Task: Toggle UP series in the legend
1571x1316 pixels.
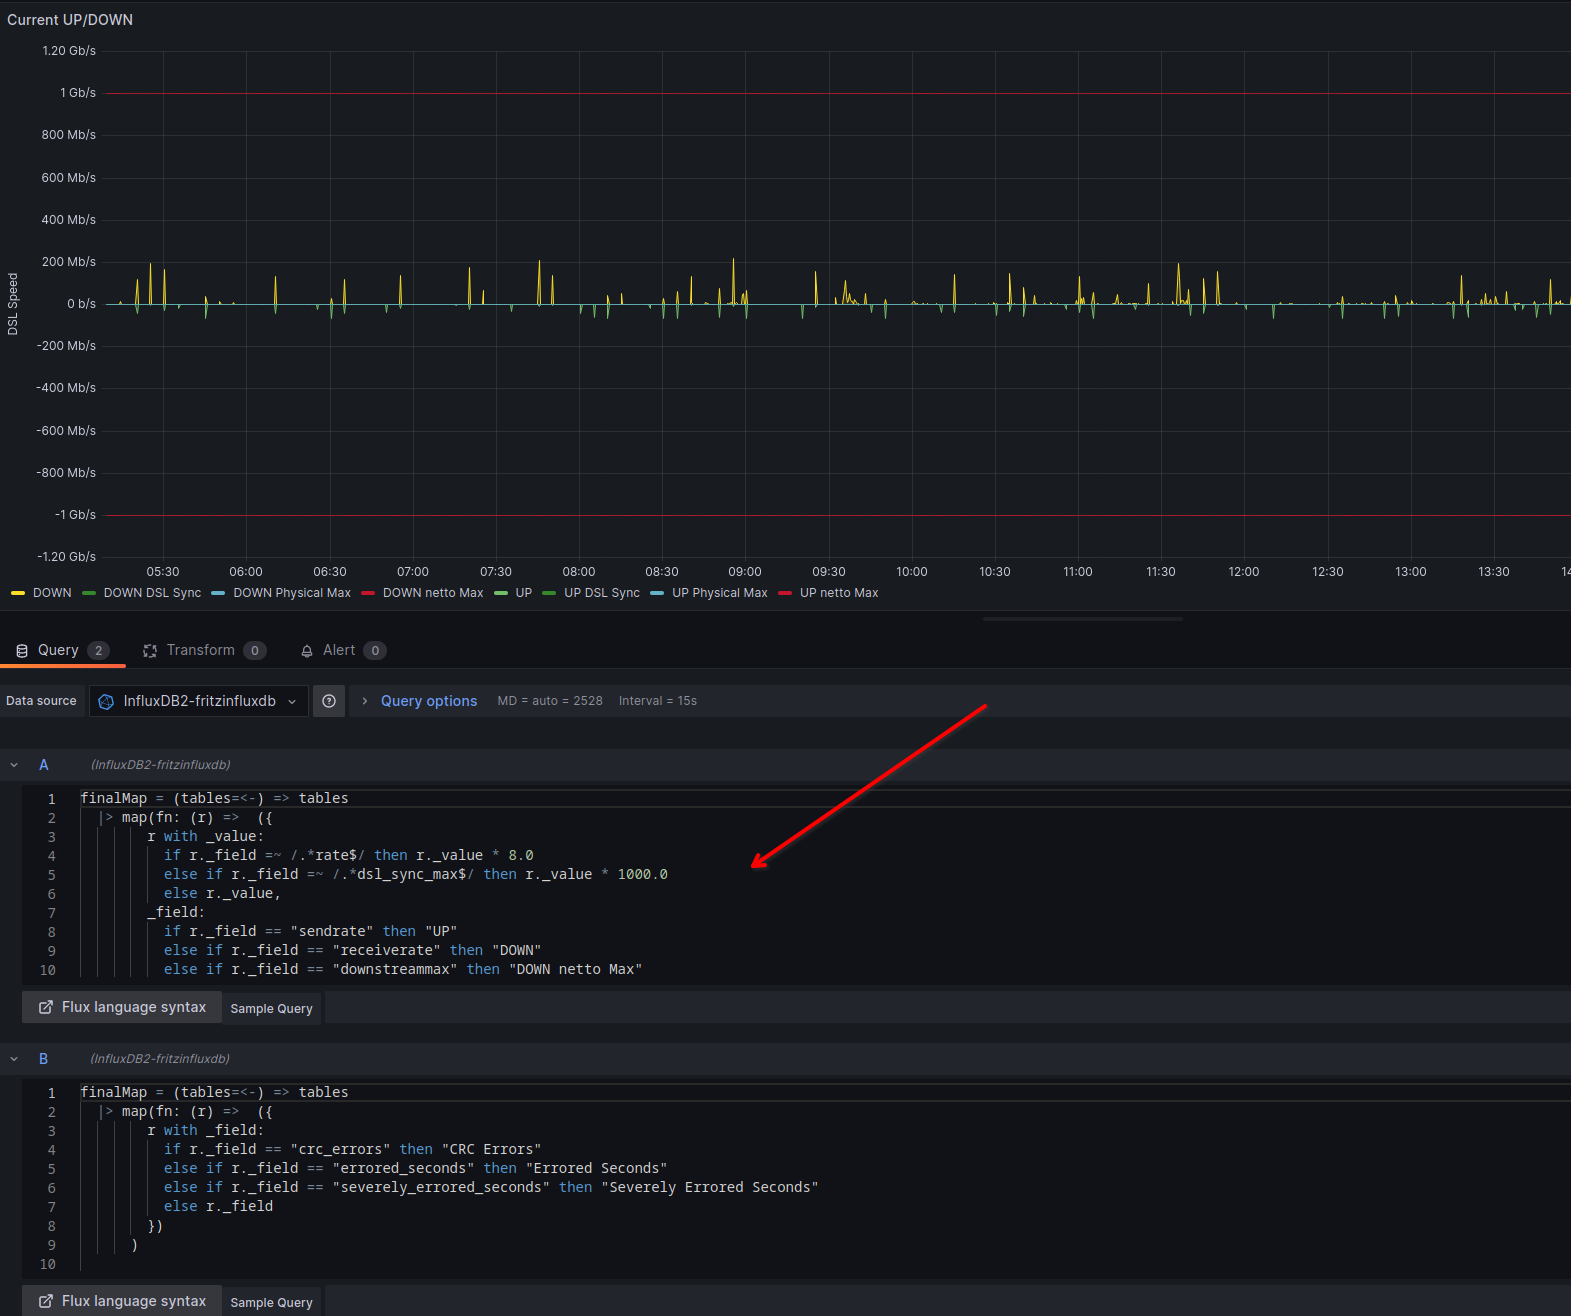Action: pos(524,593)
